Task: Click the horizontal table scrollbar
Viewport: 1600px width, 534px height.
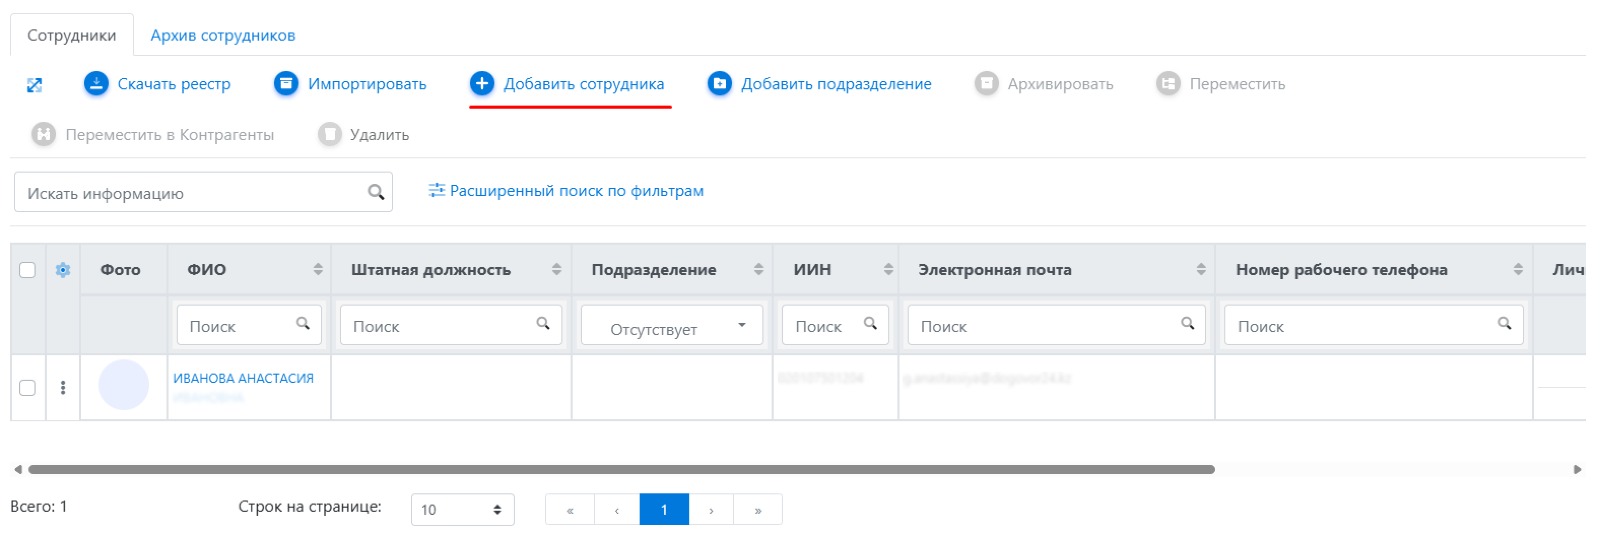Action: (620, 469)
